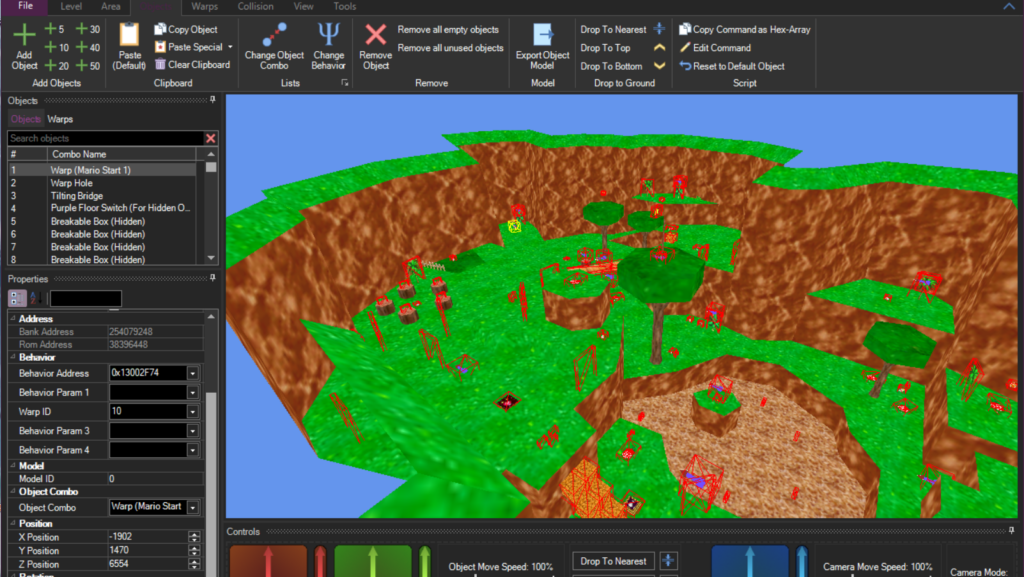Add 40 objects with the +40 button

click(x=88, y=47)
